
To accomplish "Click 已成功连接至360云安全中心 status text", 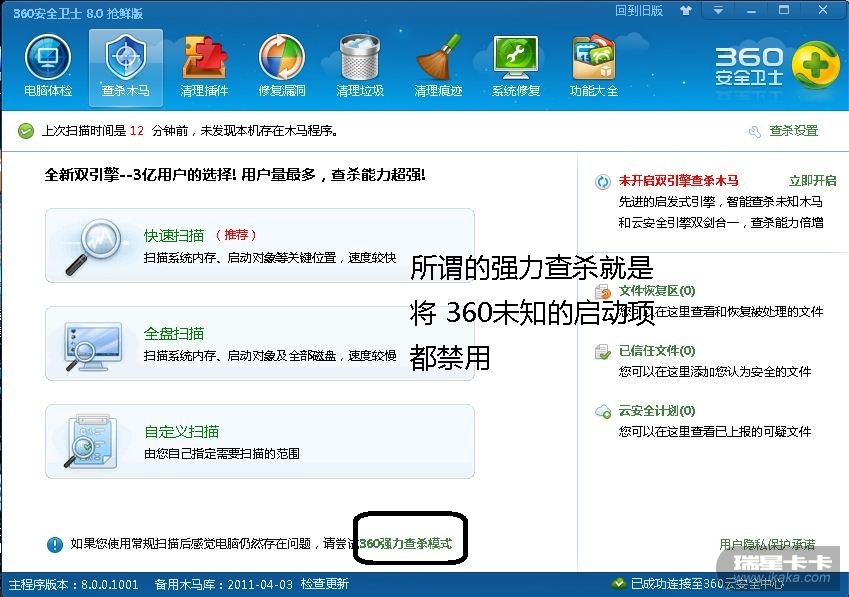I will point(707,583).
